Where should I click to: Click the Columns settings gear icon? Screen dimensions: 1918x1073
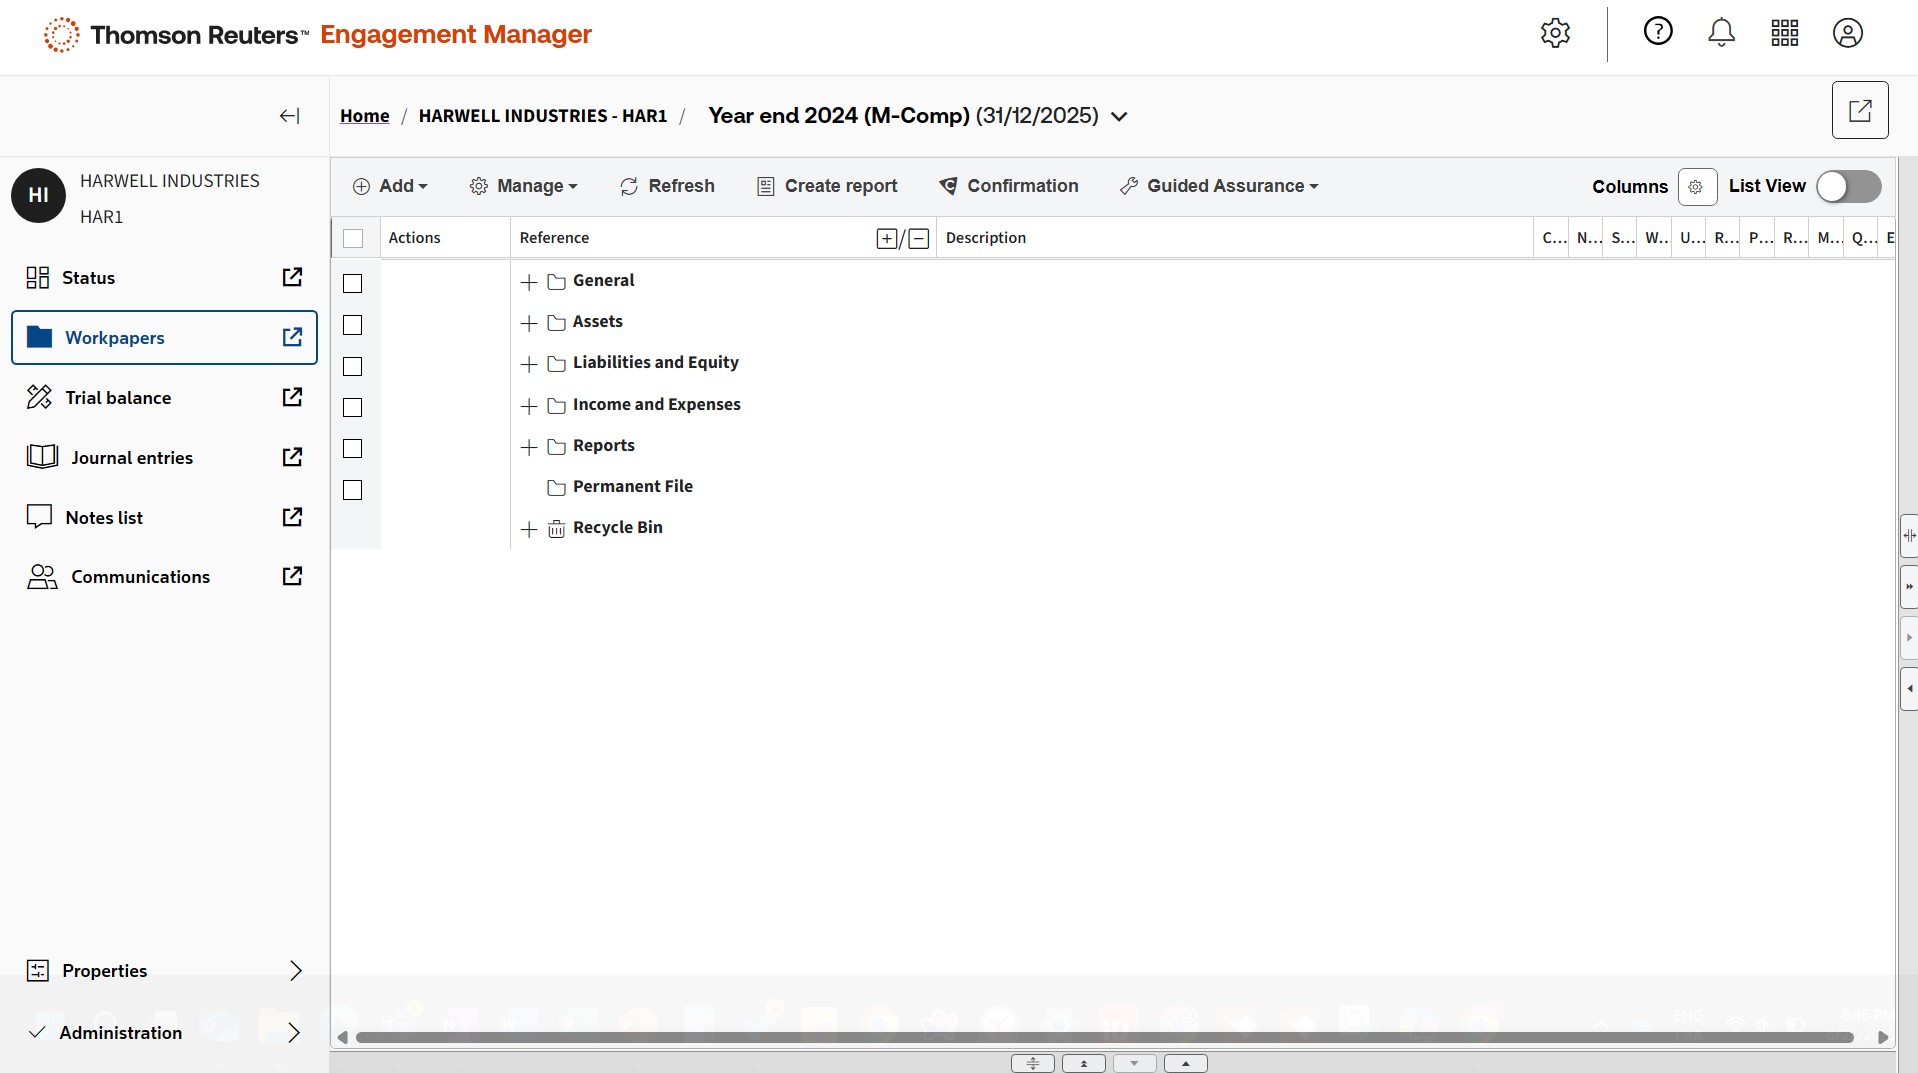(1696, 187)
